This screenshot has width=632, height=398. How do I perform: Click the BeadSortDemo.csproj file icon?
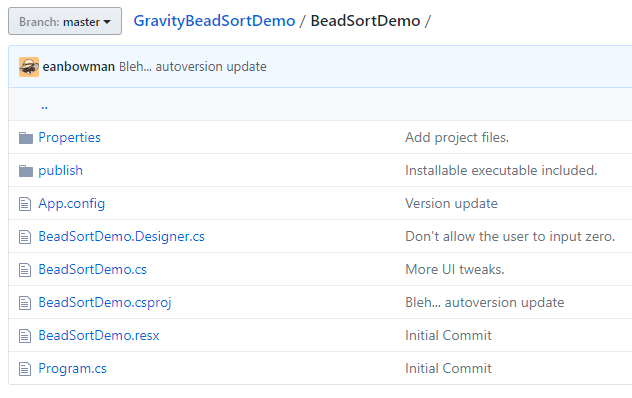click(x=25, y=303)
